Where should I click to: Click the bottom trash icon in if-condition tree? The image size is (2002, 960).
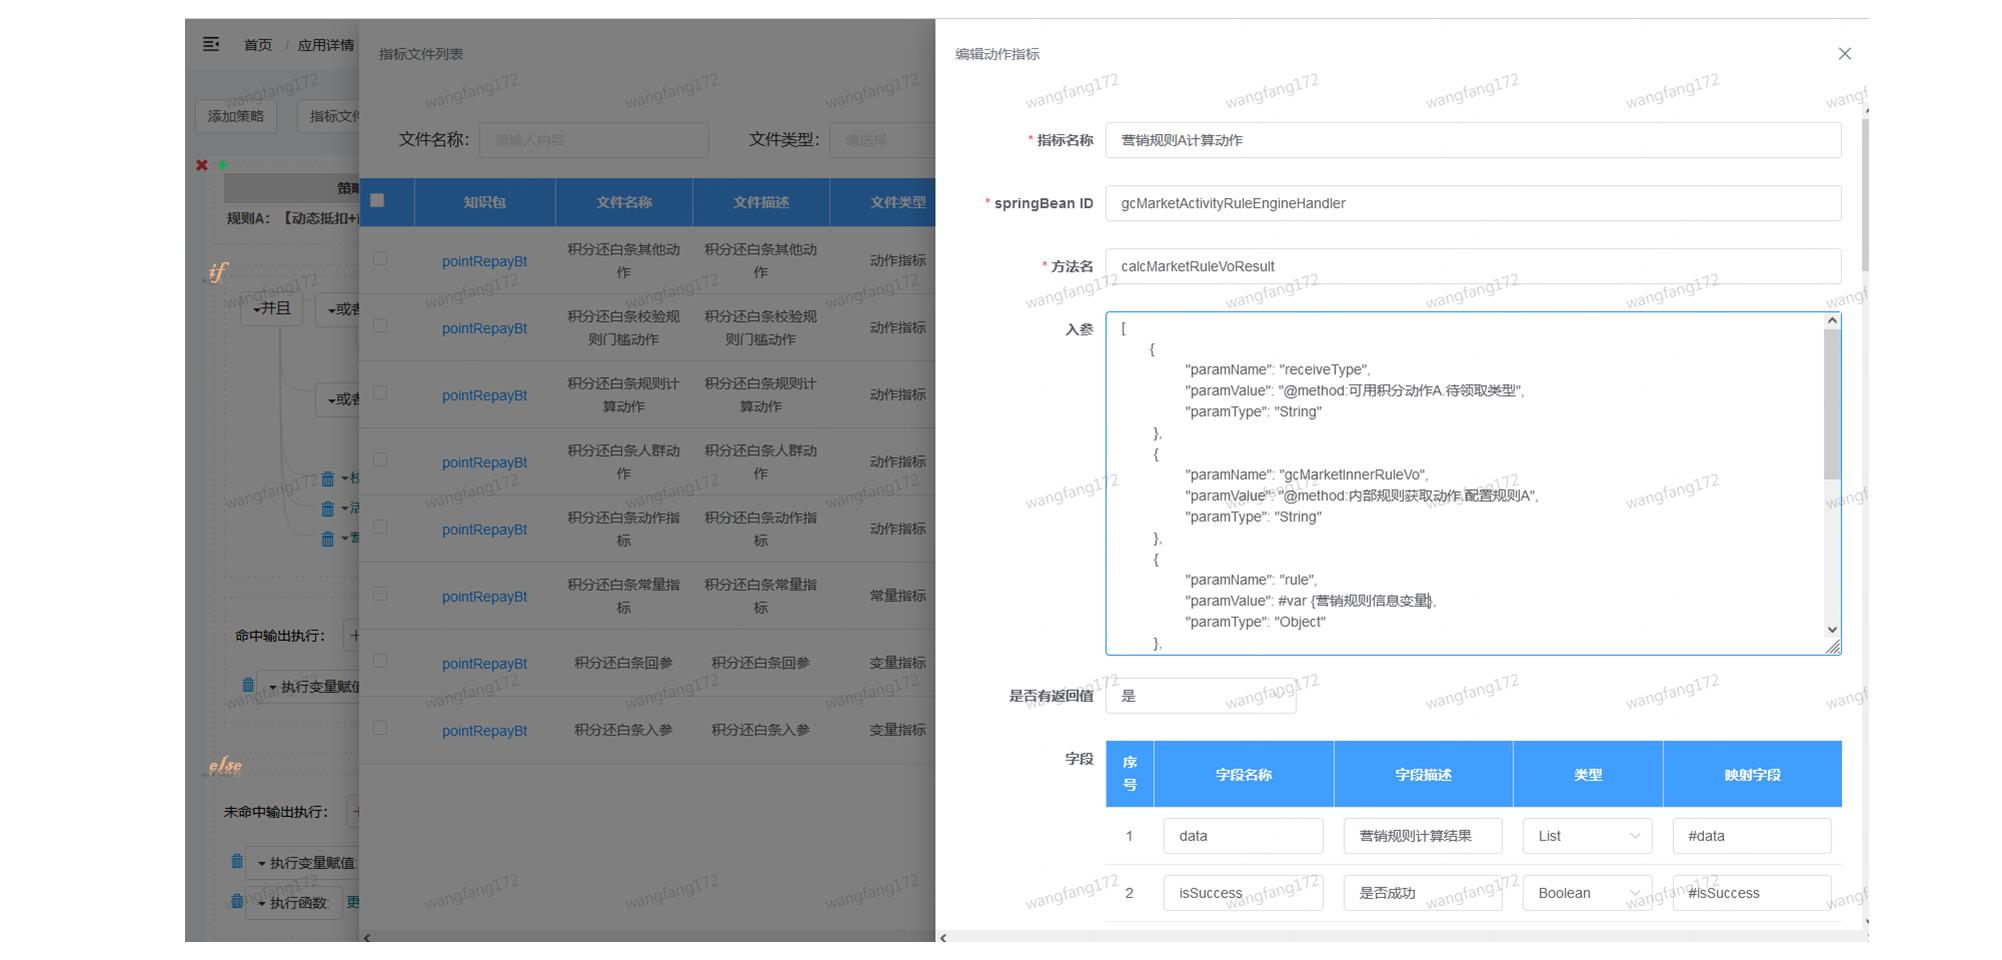(328, 539)
